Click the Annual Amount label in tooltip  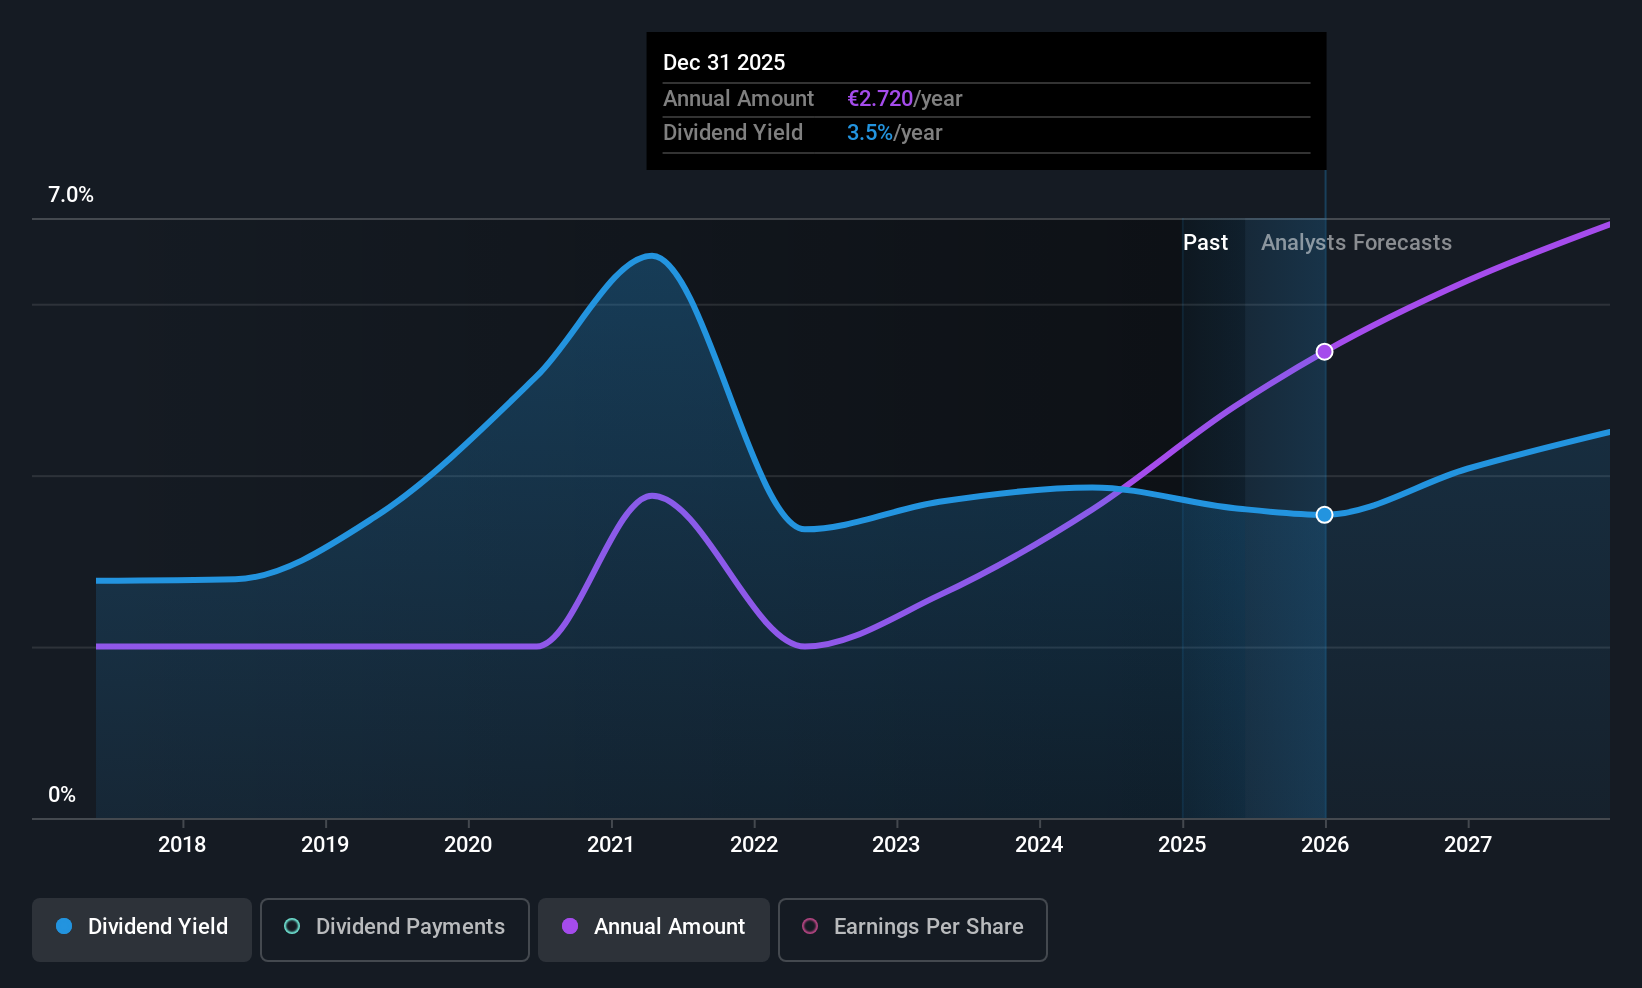point(739,99)
